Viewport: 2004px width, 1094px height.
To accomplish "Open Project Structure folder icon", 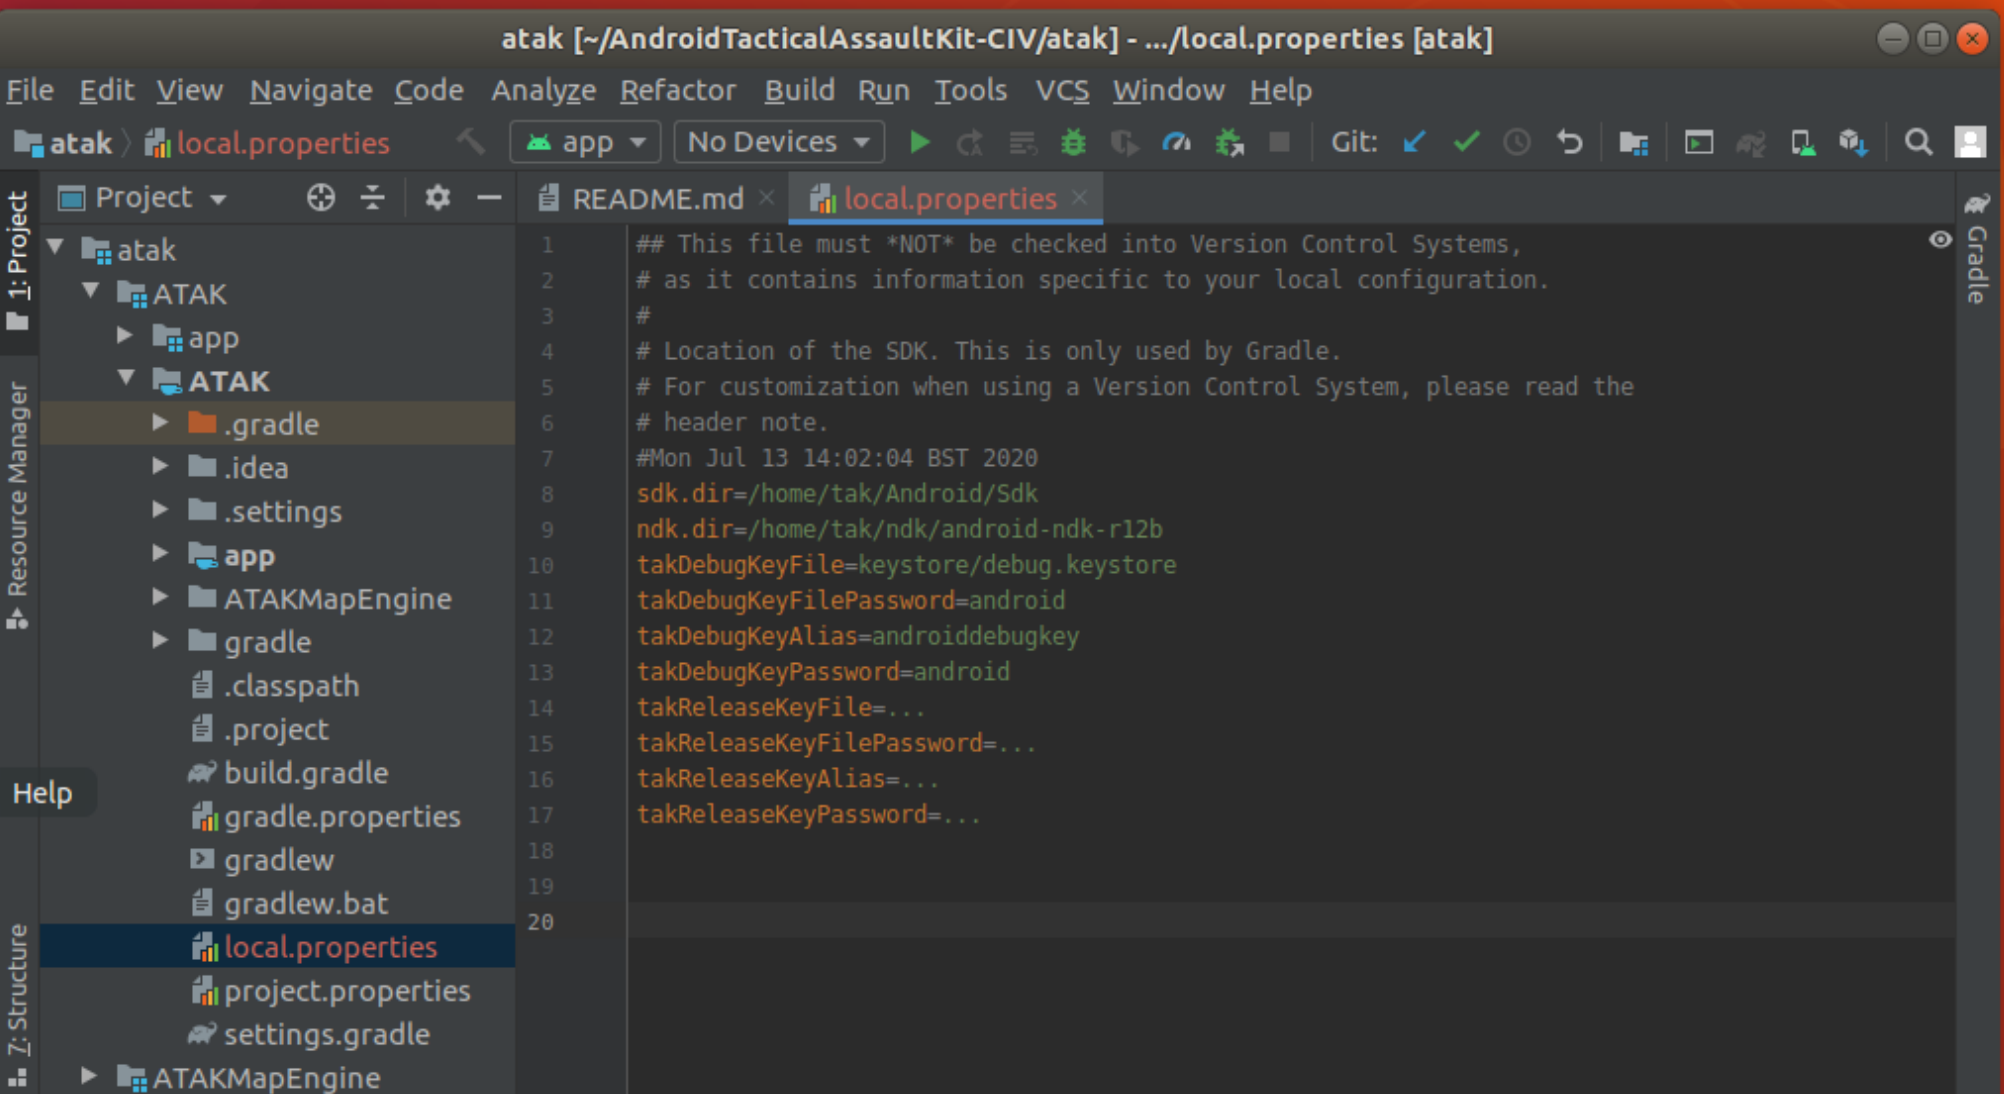I will coord(1633,143).
